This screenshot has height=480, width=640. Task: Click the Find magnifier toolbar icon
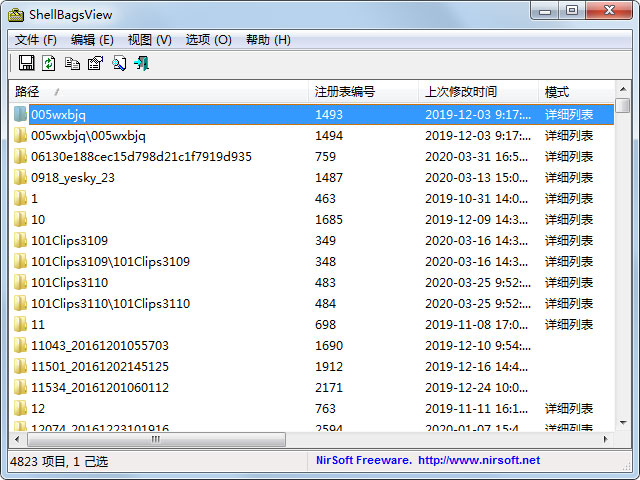coord(119,64)
